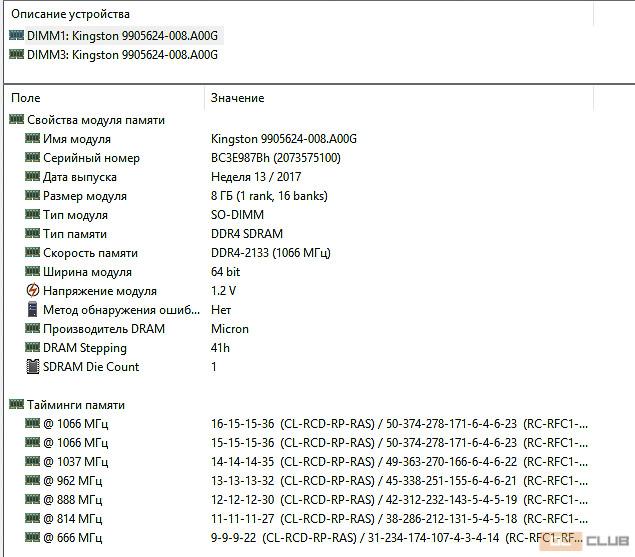Image resolution: width=635 pixels, height=557 pixels.
Task: Click the Micron value
Action: [230, 329]
